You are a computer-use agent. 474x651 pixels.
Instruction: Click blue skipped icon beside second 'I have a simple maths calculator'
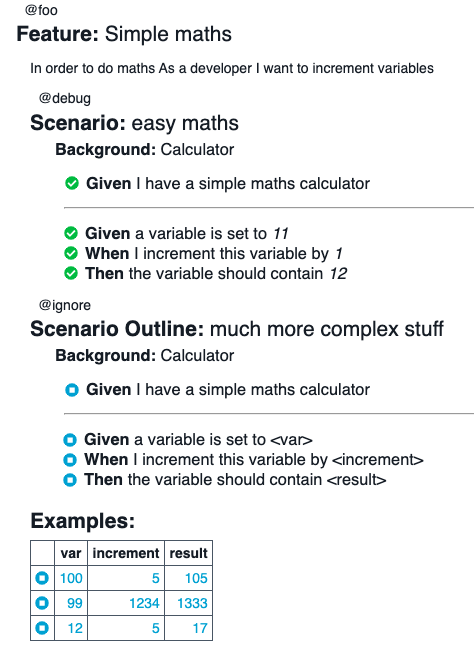pyautogui.click(x=72, y=390)
